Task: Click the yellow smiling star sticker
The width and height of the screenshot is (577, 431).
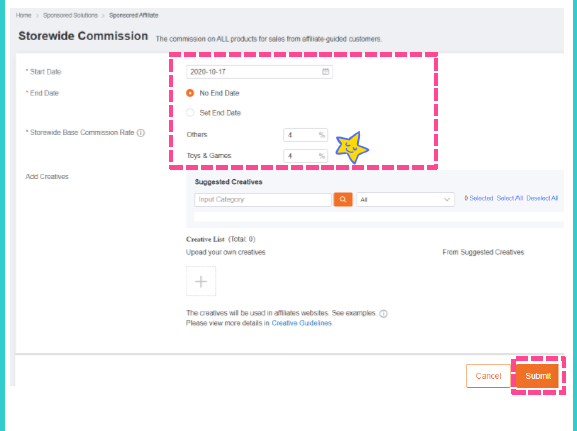Action: click(x=351, y=148)
